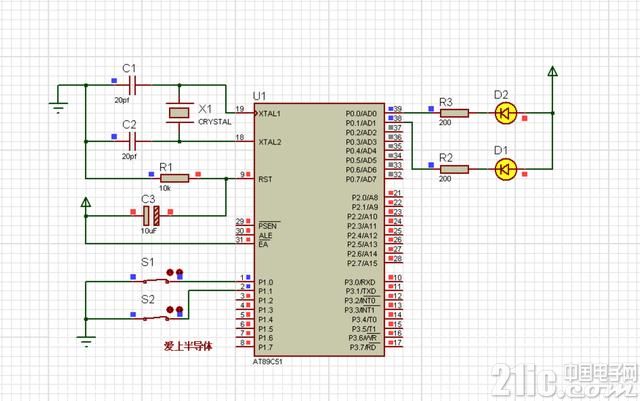Click the AT89C51 part name text
This screenshot has width=640, height=401.
(x=267, y=362)
